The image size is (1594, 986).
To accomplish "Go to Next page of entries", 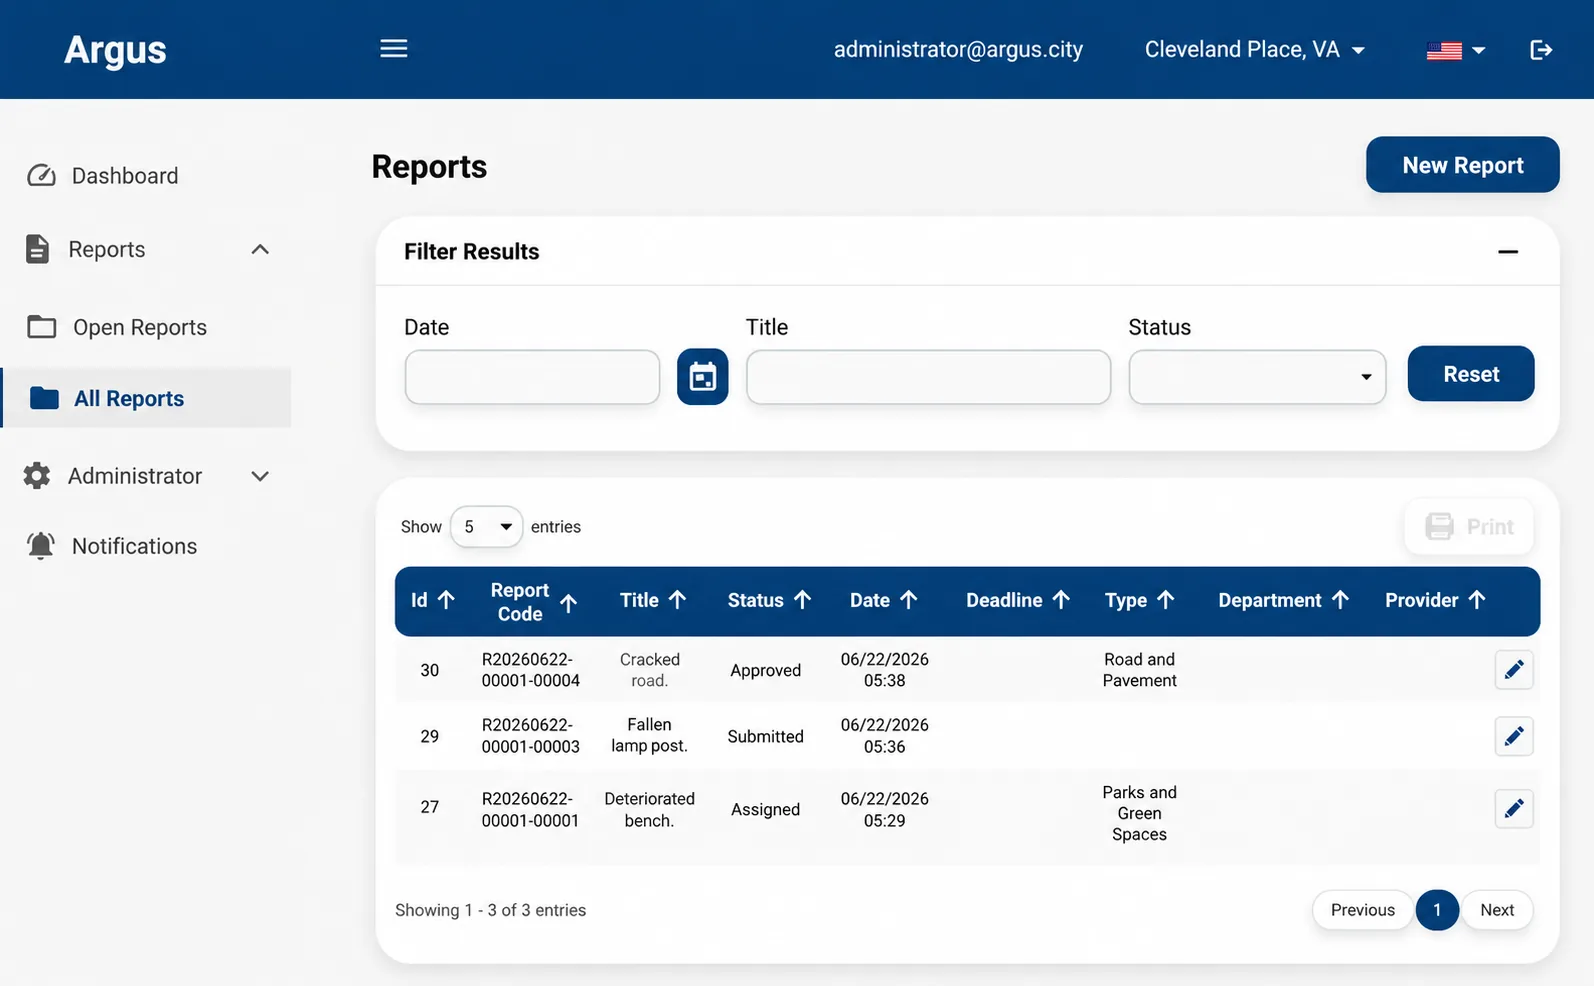I will pyautogui.click(x=1497, y=910).
